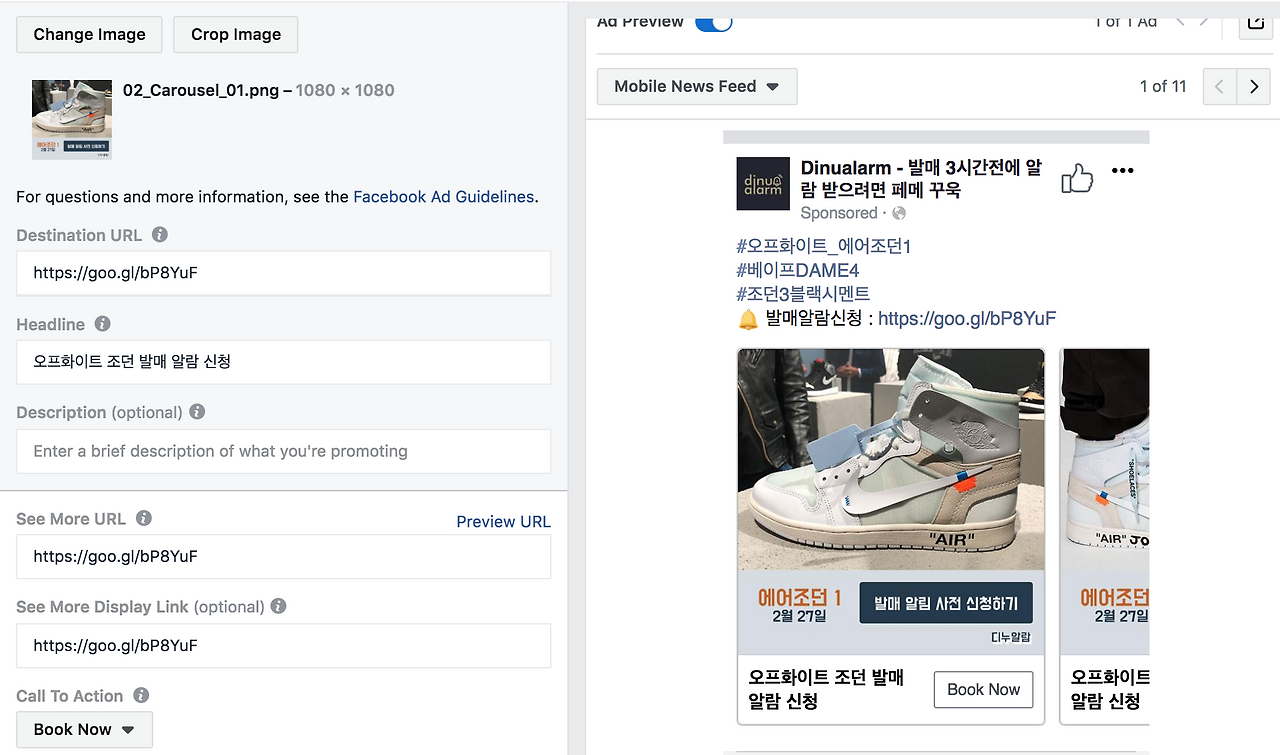
Task: Click the See More Display Link input field
Action: coord(284,646)
